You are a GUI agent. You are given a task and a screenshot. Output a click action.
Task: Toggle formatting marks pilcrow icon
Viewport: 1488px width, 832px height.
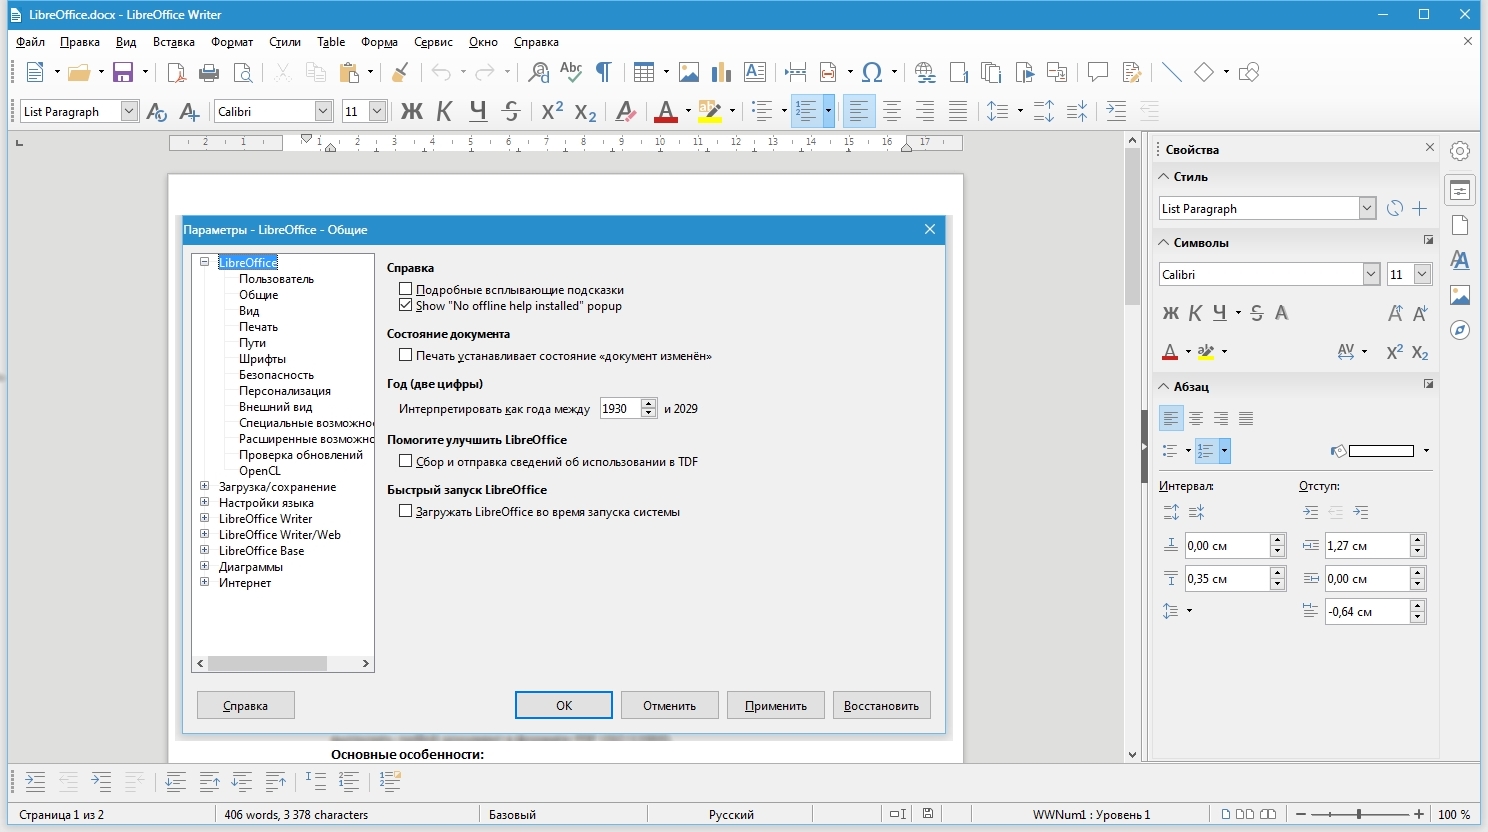604,72
